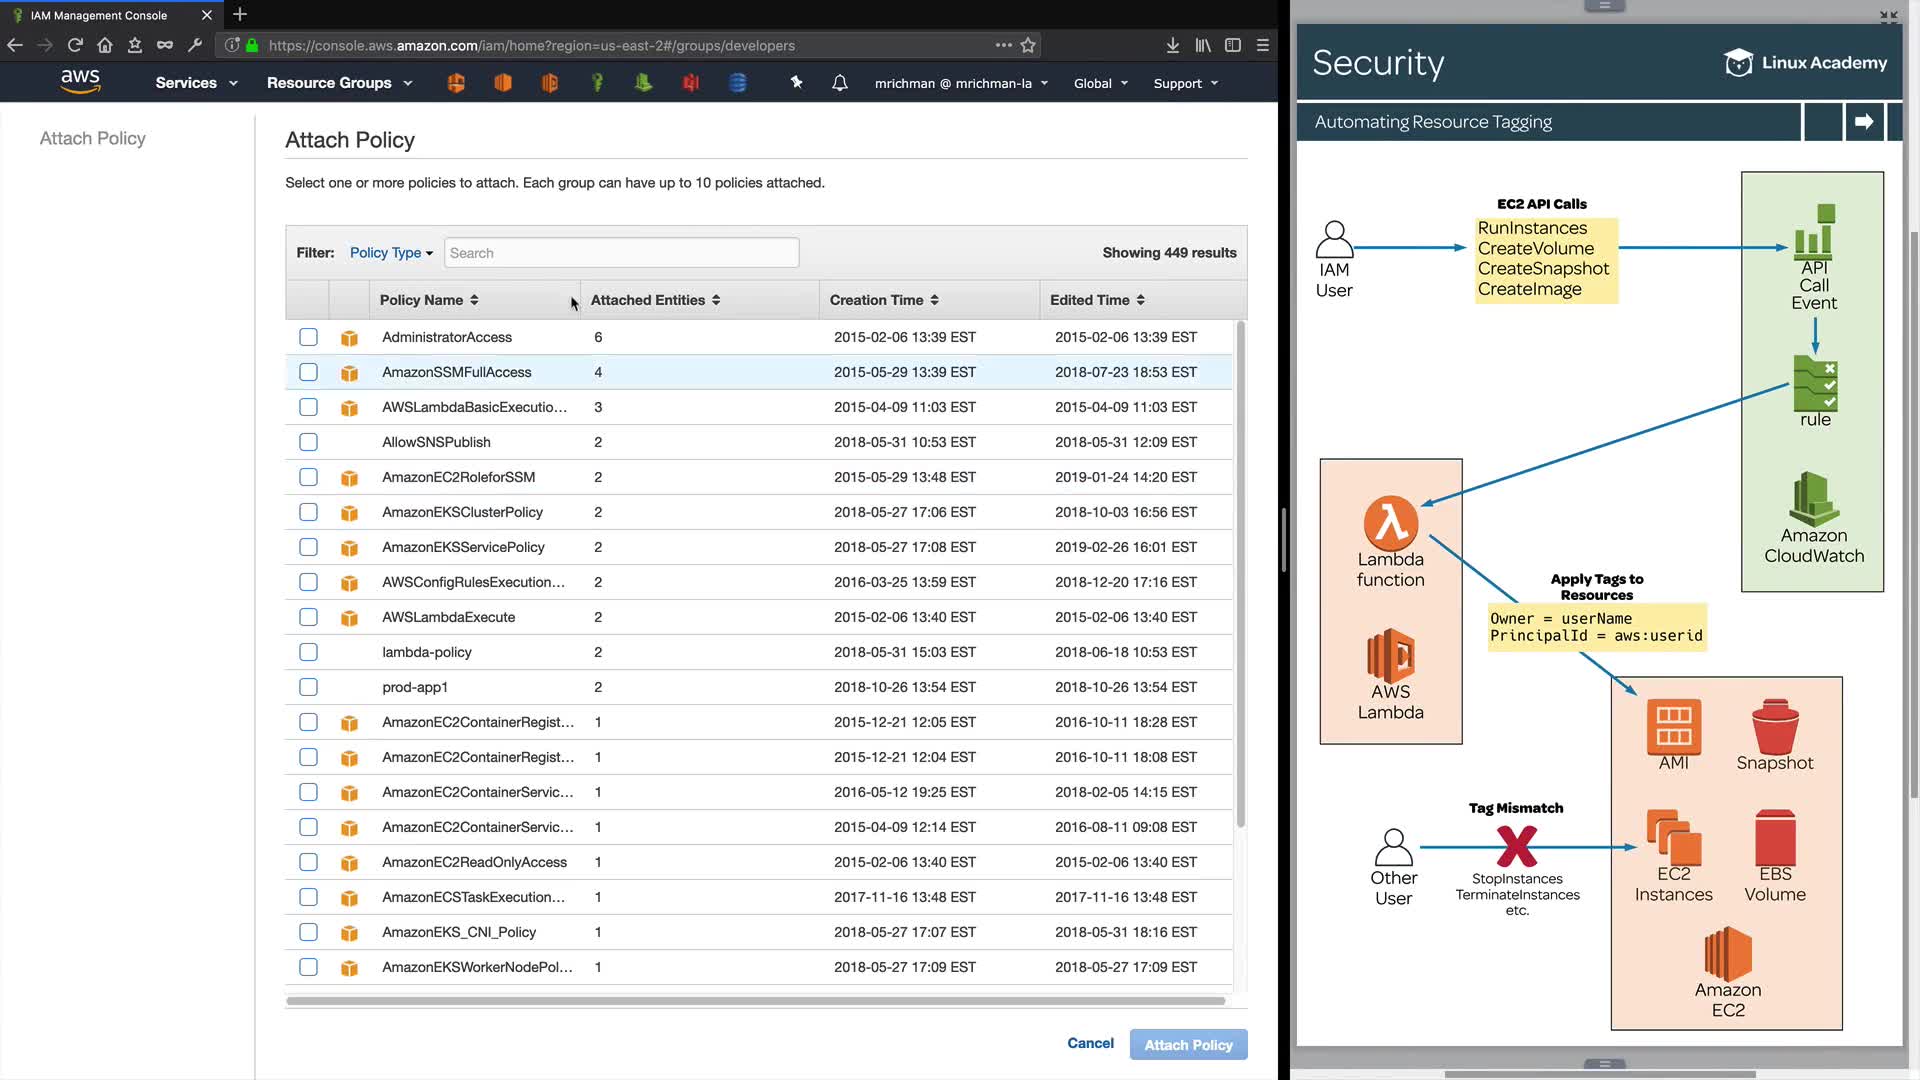Screen dimensions: 1920x1080
Task: Click the Attach Policy button
Action: [1188, 1045]
